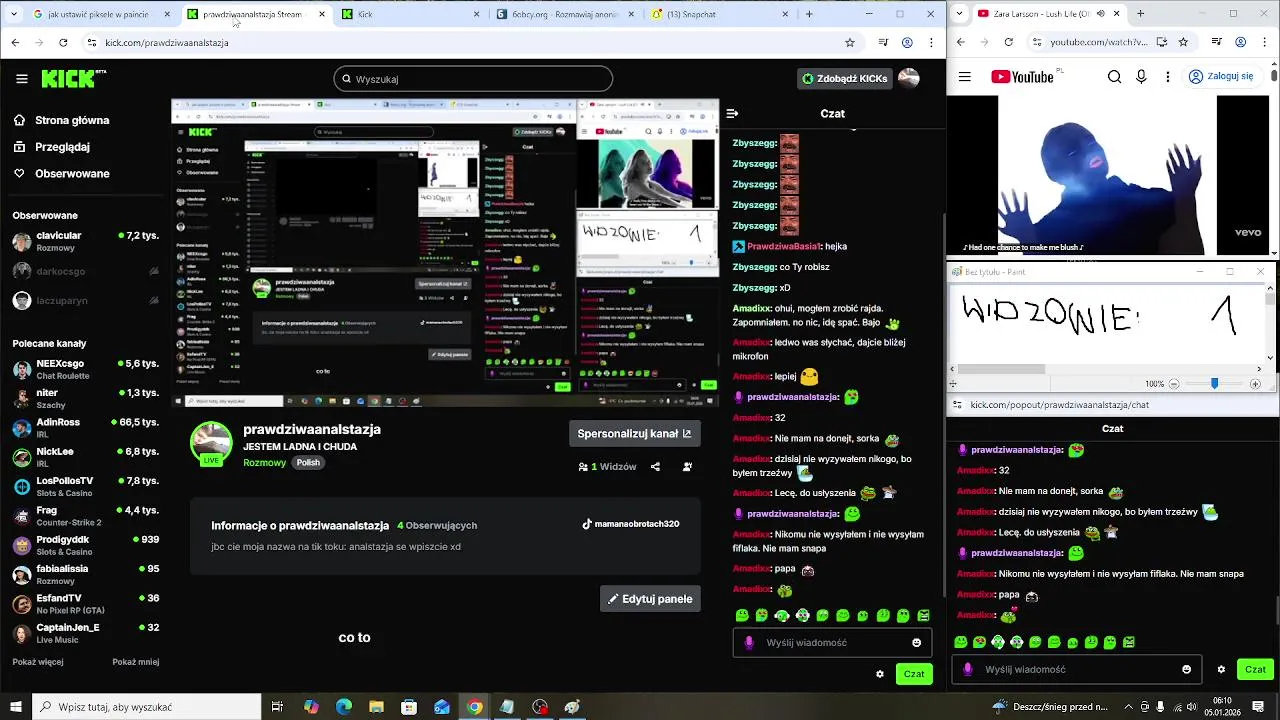
Task: Open the emoji picker in main chat
Action: click(x=917, y=643)
